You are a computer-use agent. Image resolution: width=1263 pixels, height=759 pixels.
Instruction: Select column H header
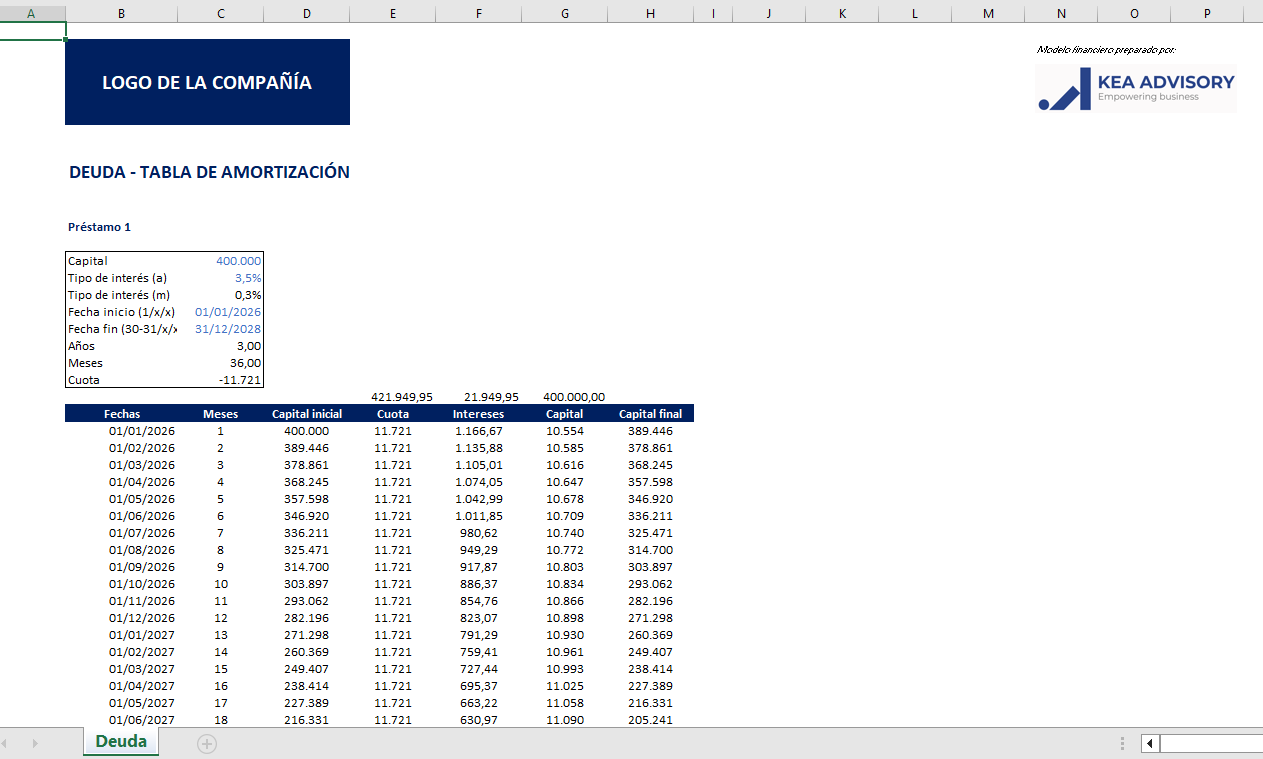point(651,13)
